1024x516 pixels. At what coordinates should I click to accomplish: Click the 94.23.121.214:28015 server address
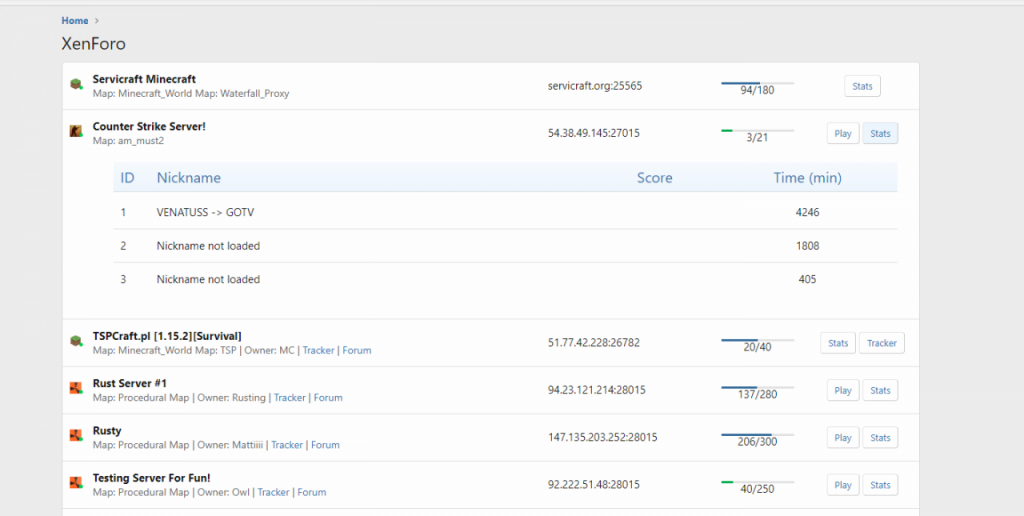(x=597, y=391)
